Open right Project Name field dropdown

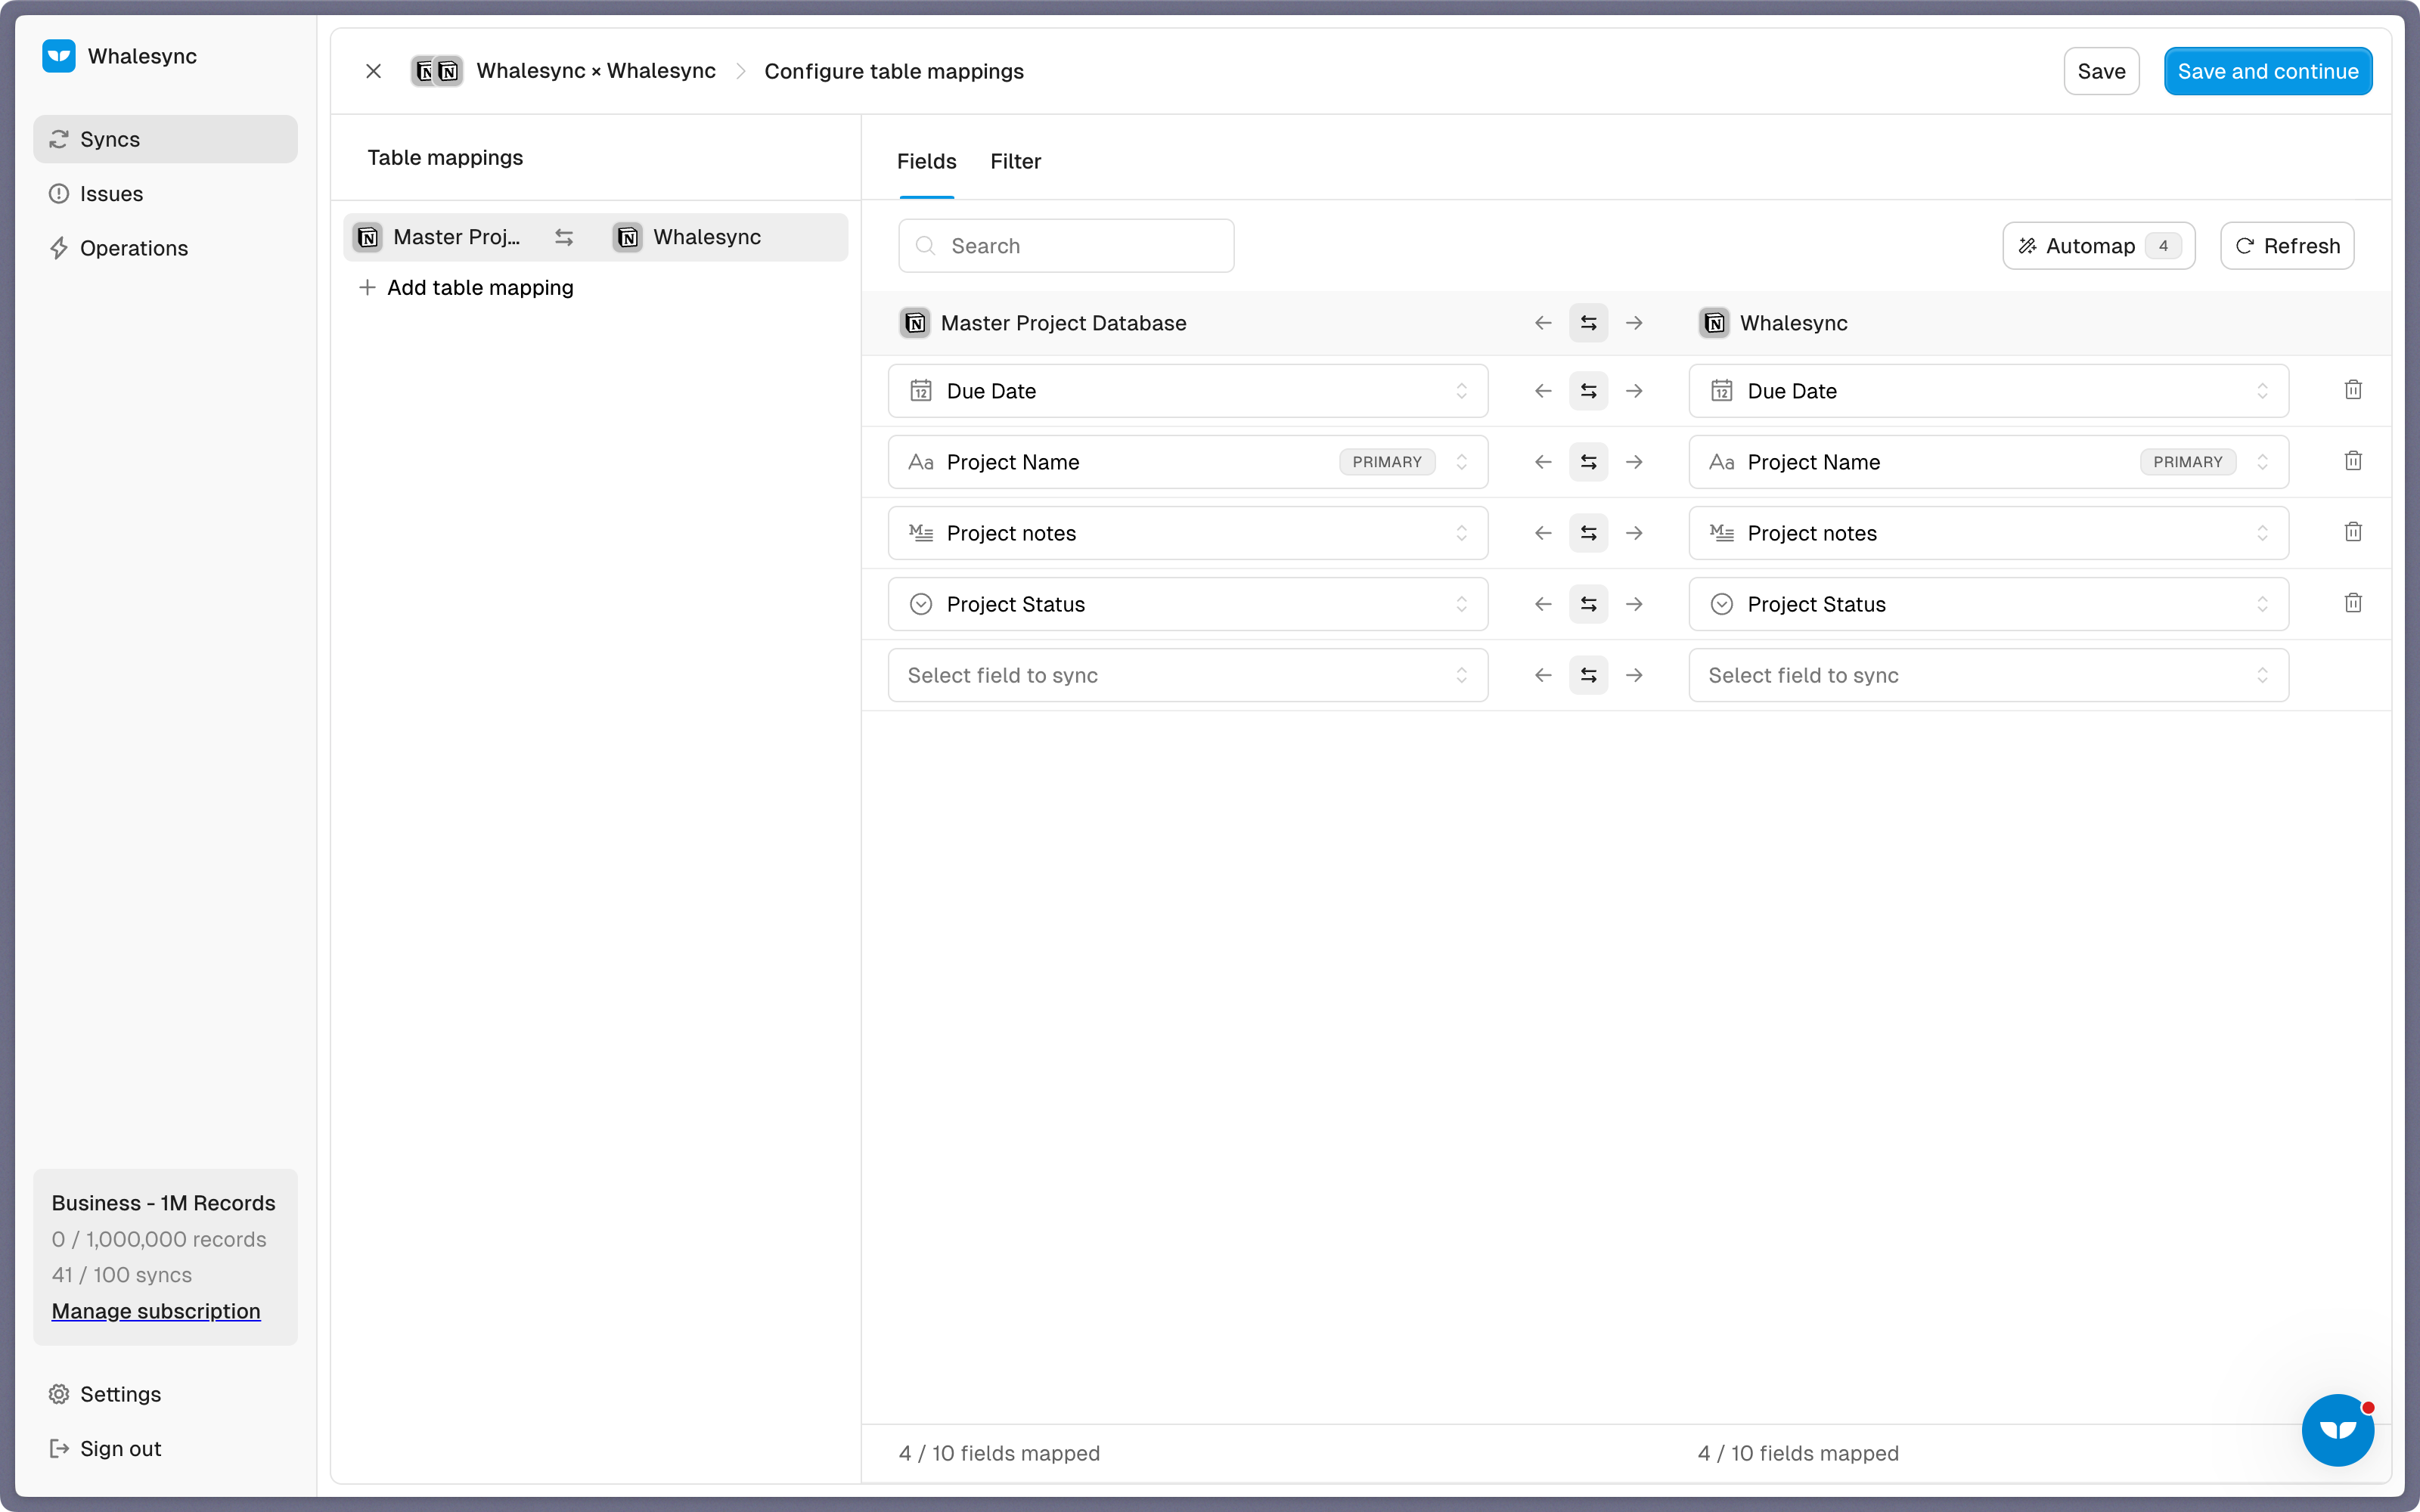pyautogui.click(x=1988, y=462)
